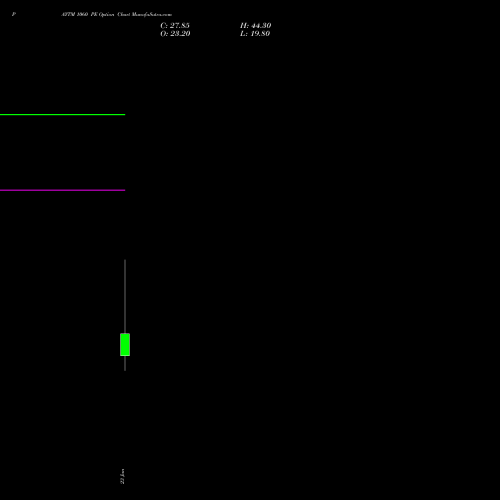This screenshot has width=500, height=500.
Task: Click the date label under the candlestick
Action: pos(122,476)
